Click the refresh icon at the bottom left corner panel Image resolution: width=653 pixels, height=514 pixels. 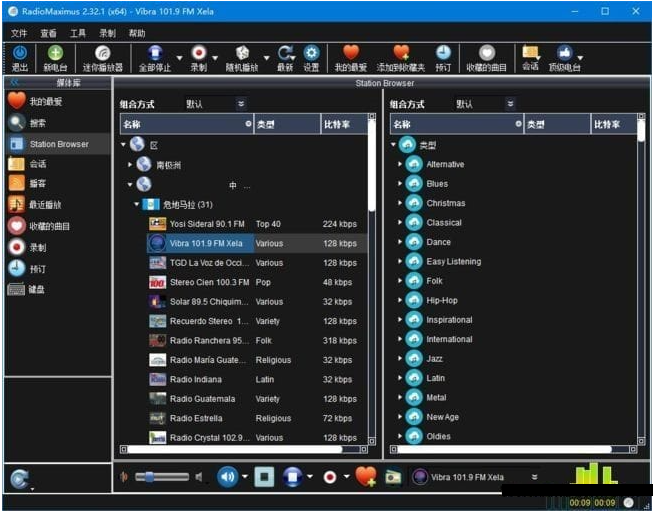[20, 479]
